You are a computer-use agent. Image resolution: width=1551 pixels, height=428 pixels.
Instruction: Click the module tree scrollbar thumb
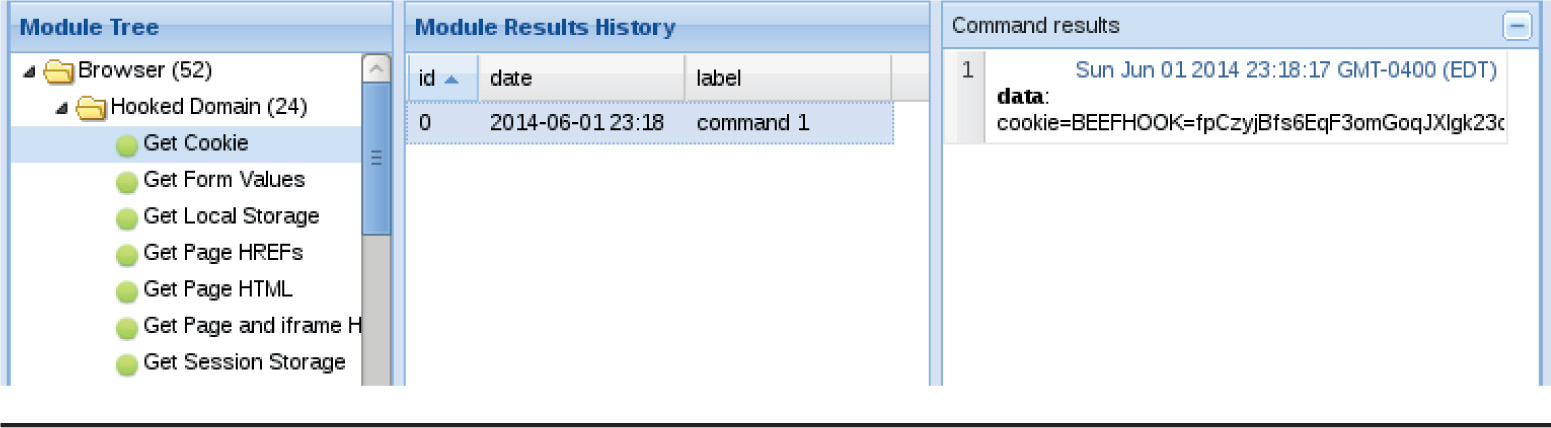376,158
